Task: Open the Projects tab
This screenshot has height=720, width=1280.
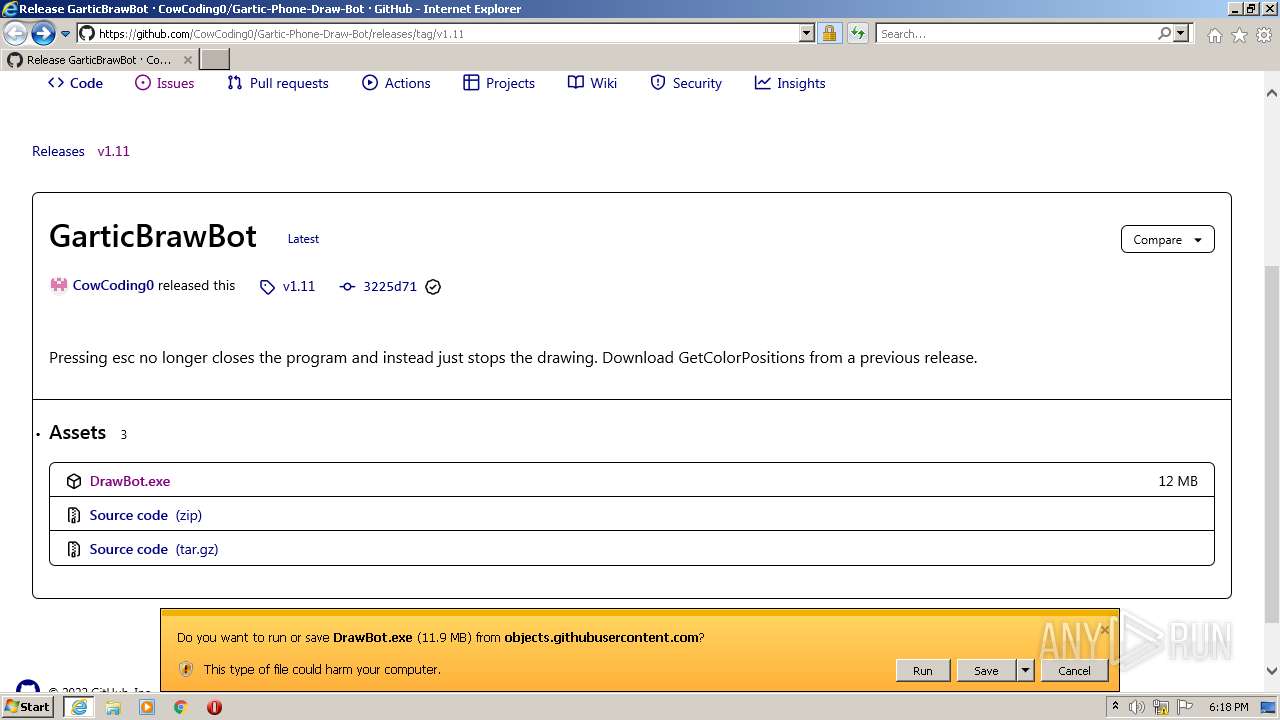Action: [499, 83]
